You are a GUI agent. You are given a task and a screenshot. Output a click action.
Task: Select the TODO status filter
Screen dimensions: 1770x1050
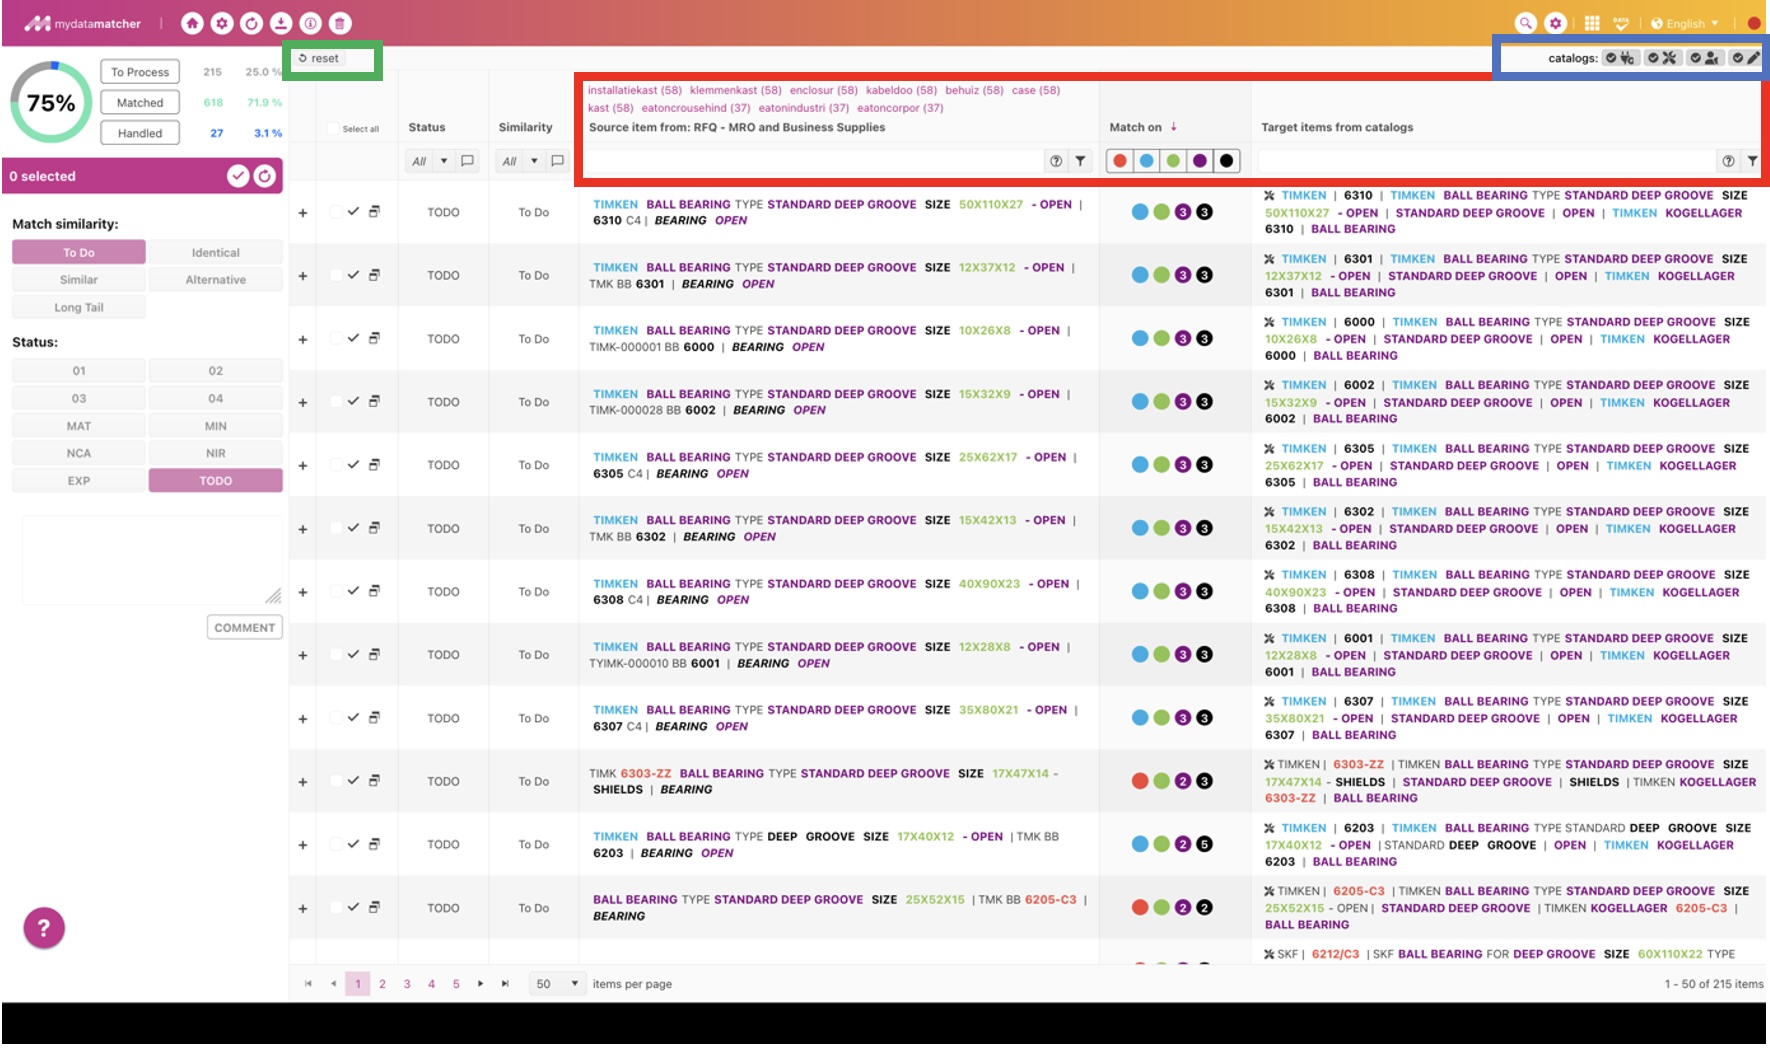coord(216,481)
